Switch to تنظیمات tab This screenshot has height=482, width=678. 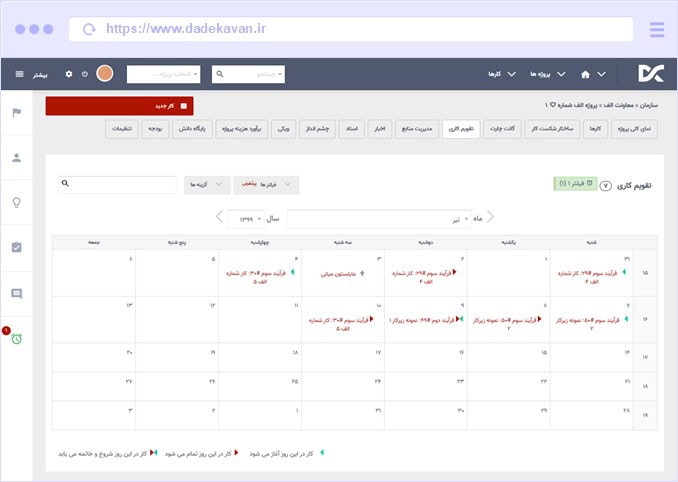click(122, 129)
